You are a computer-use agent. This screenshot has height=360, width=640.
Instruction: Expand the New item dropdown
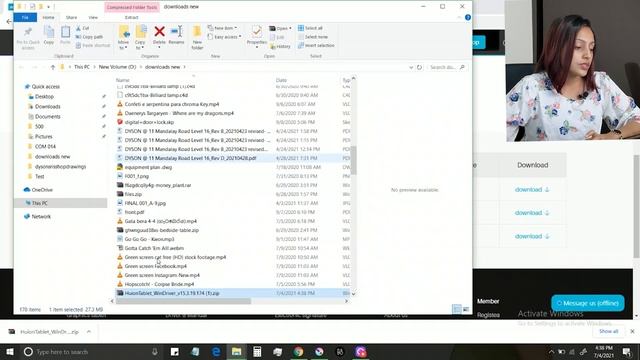coord(222,28)
